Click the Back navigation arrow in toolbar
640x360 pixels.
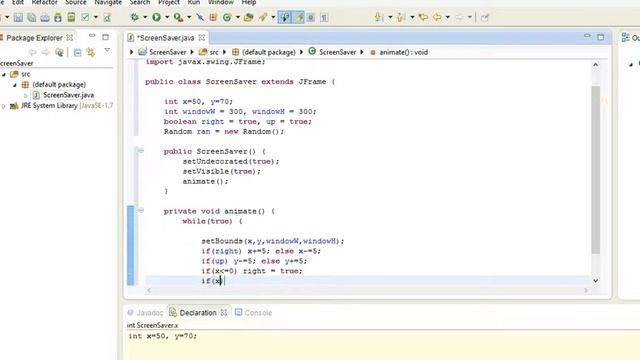437,17
